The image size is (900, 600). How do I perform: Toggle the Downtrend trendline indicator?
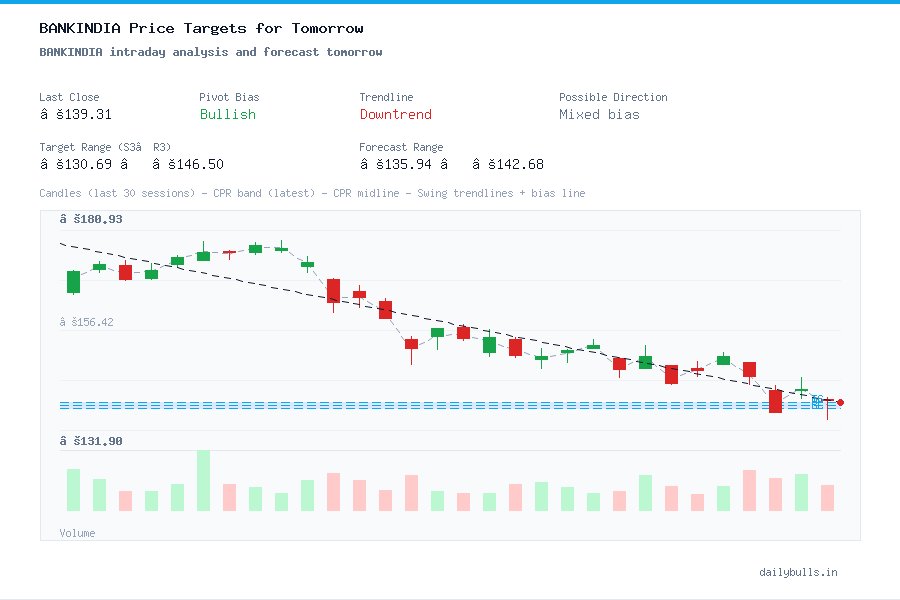pyautogui.click(x=395, y=115)
